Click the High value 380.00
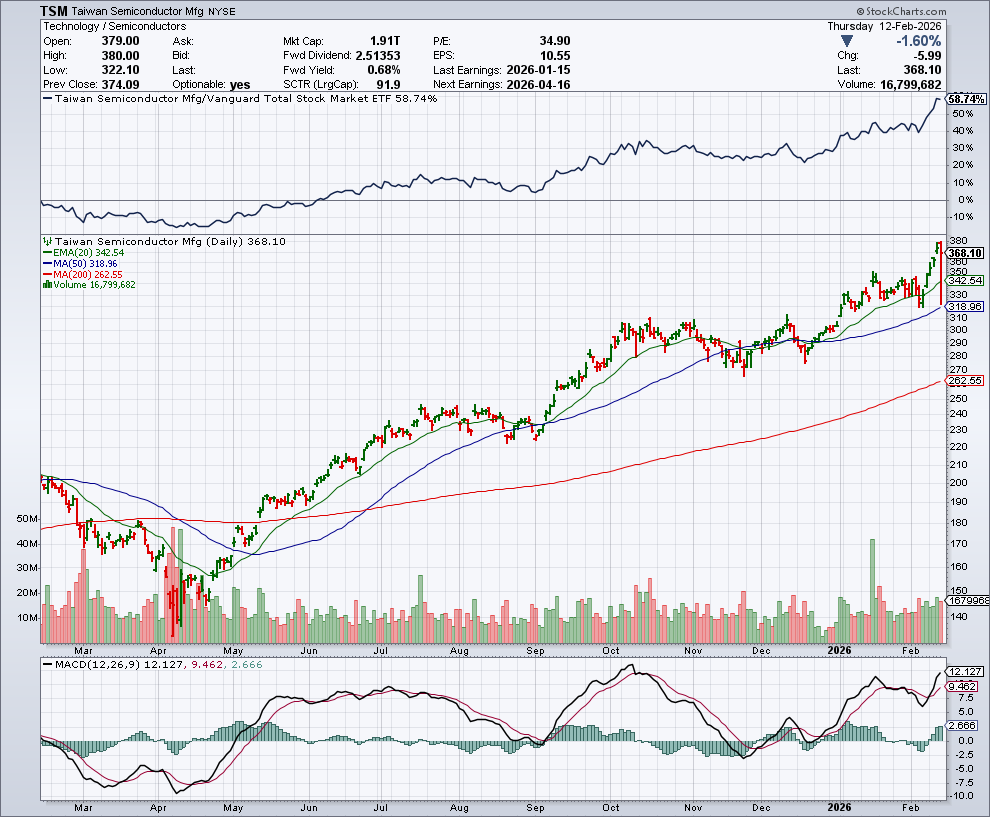Screen dimensions: 990x817 pyautogui.click(x=121, y=56)
